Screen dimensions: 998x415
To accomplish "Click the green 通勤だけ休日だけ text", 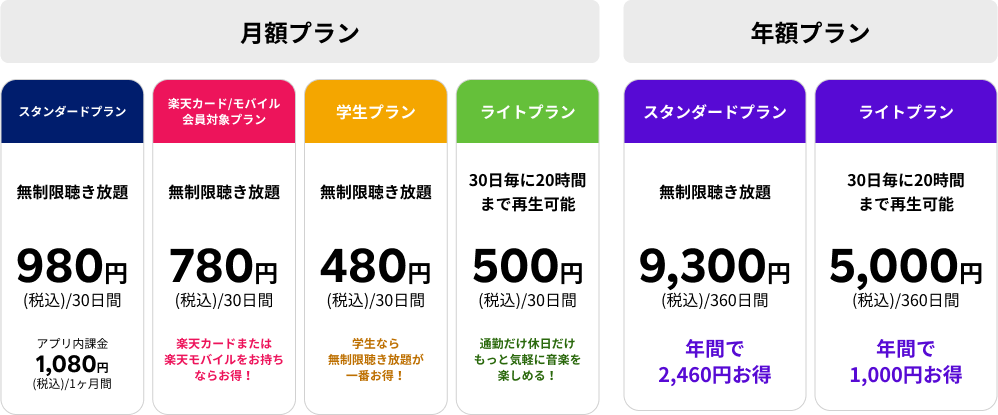I will 528,360.
